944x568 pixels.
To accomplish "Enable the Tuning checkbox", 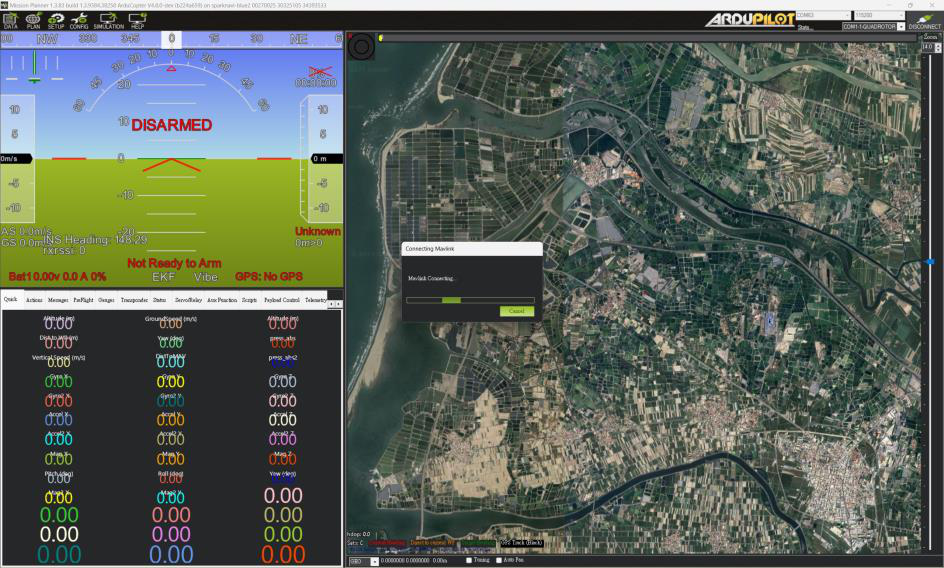I will point(469,560).
